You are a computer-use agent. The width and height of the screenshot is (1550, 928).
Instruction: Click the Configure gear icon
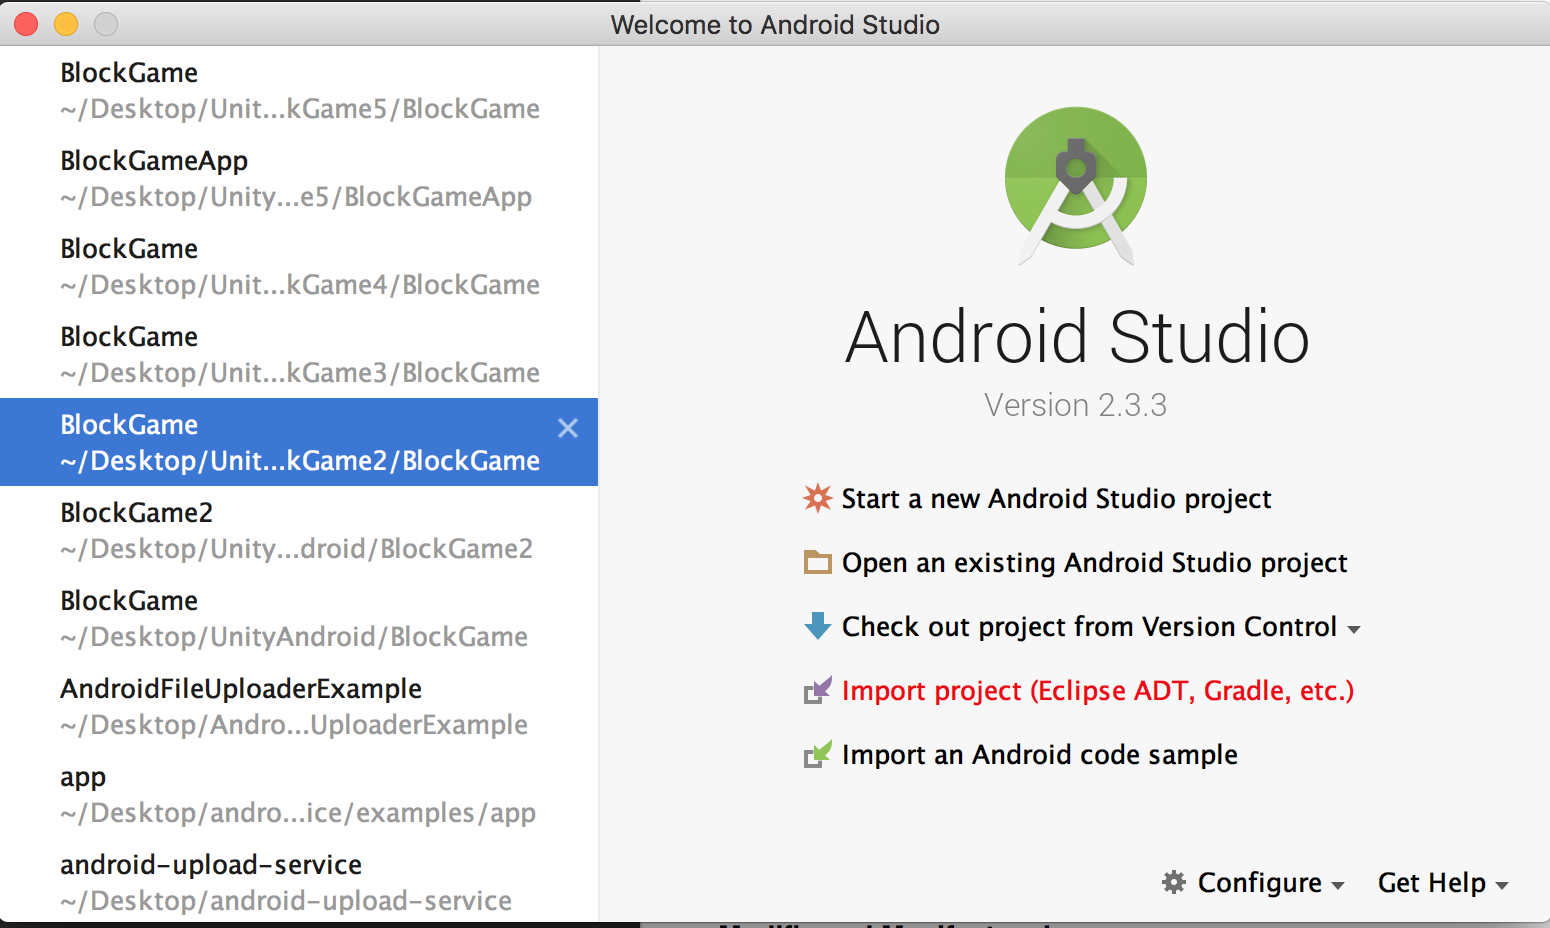(1174, 882)
